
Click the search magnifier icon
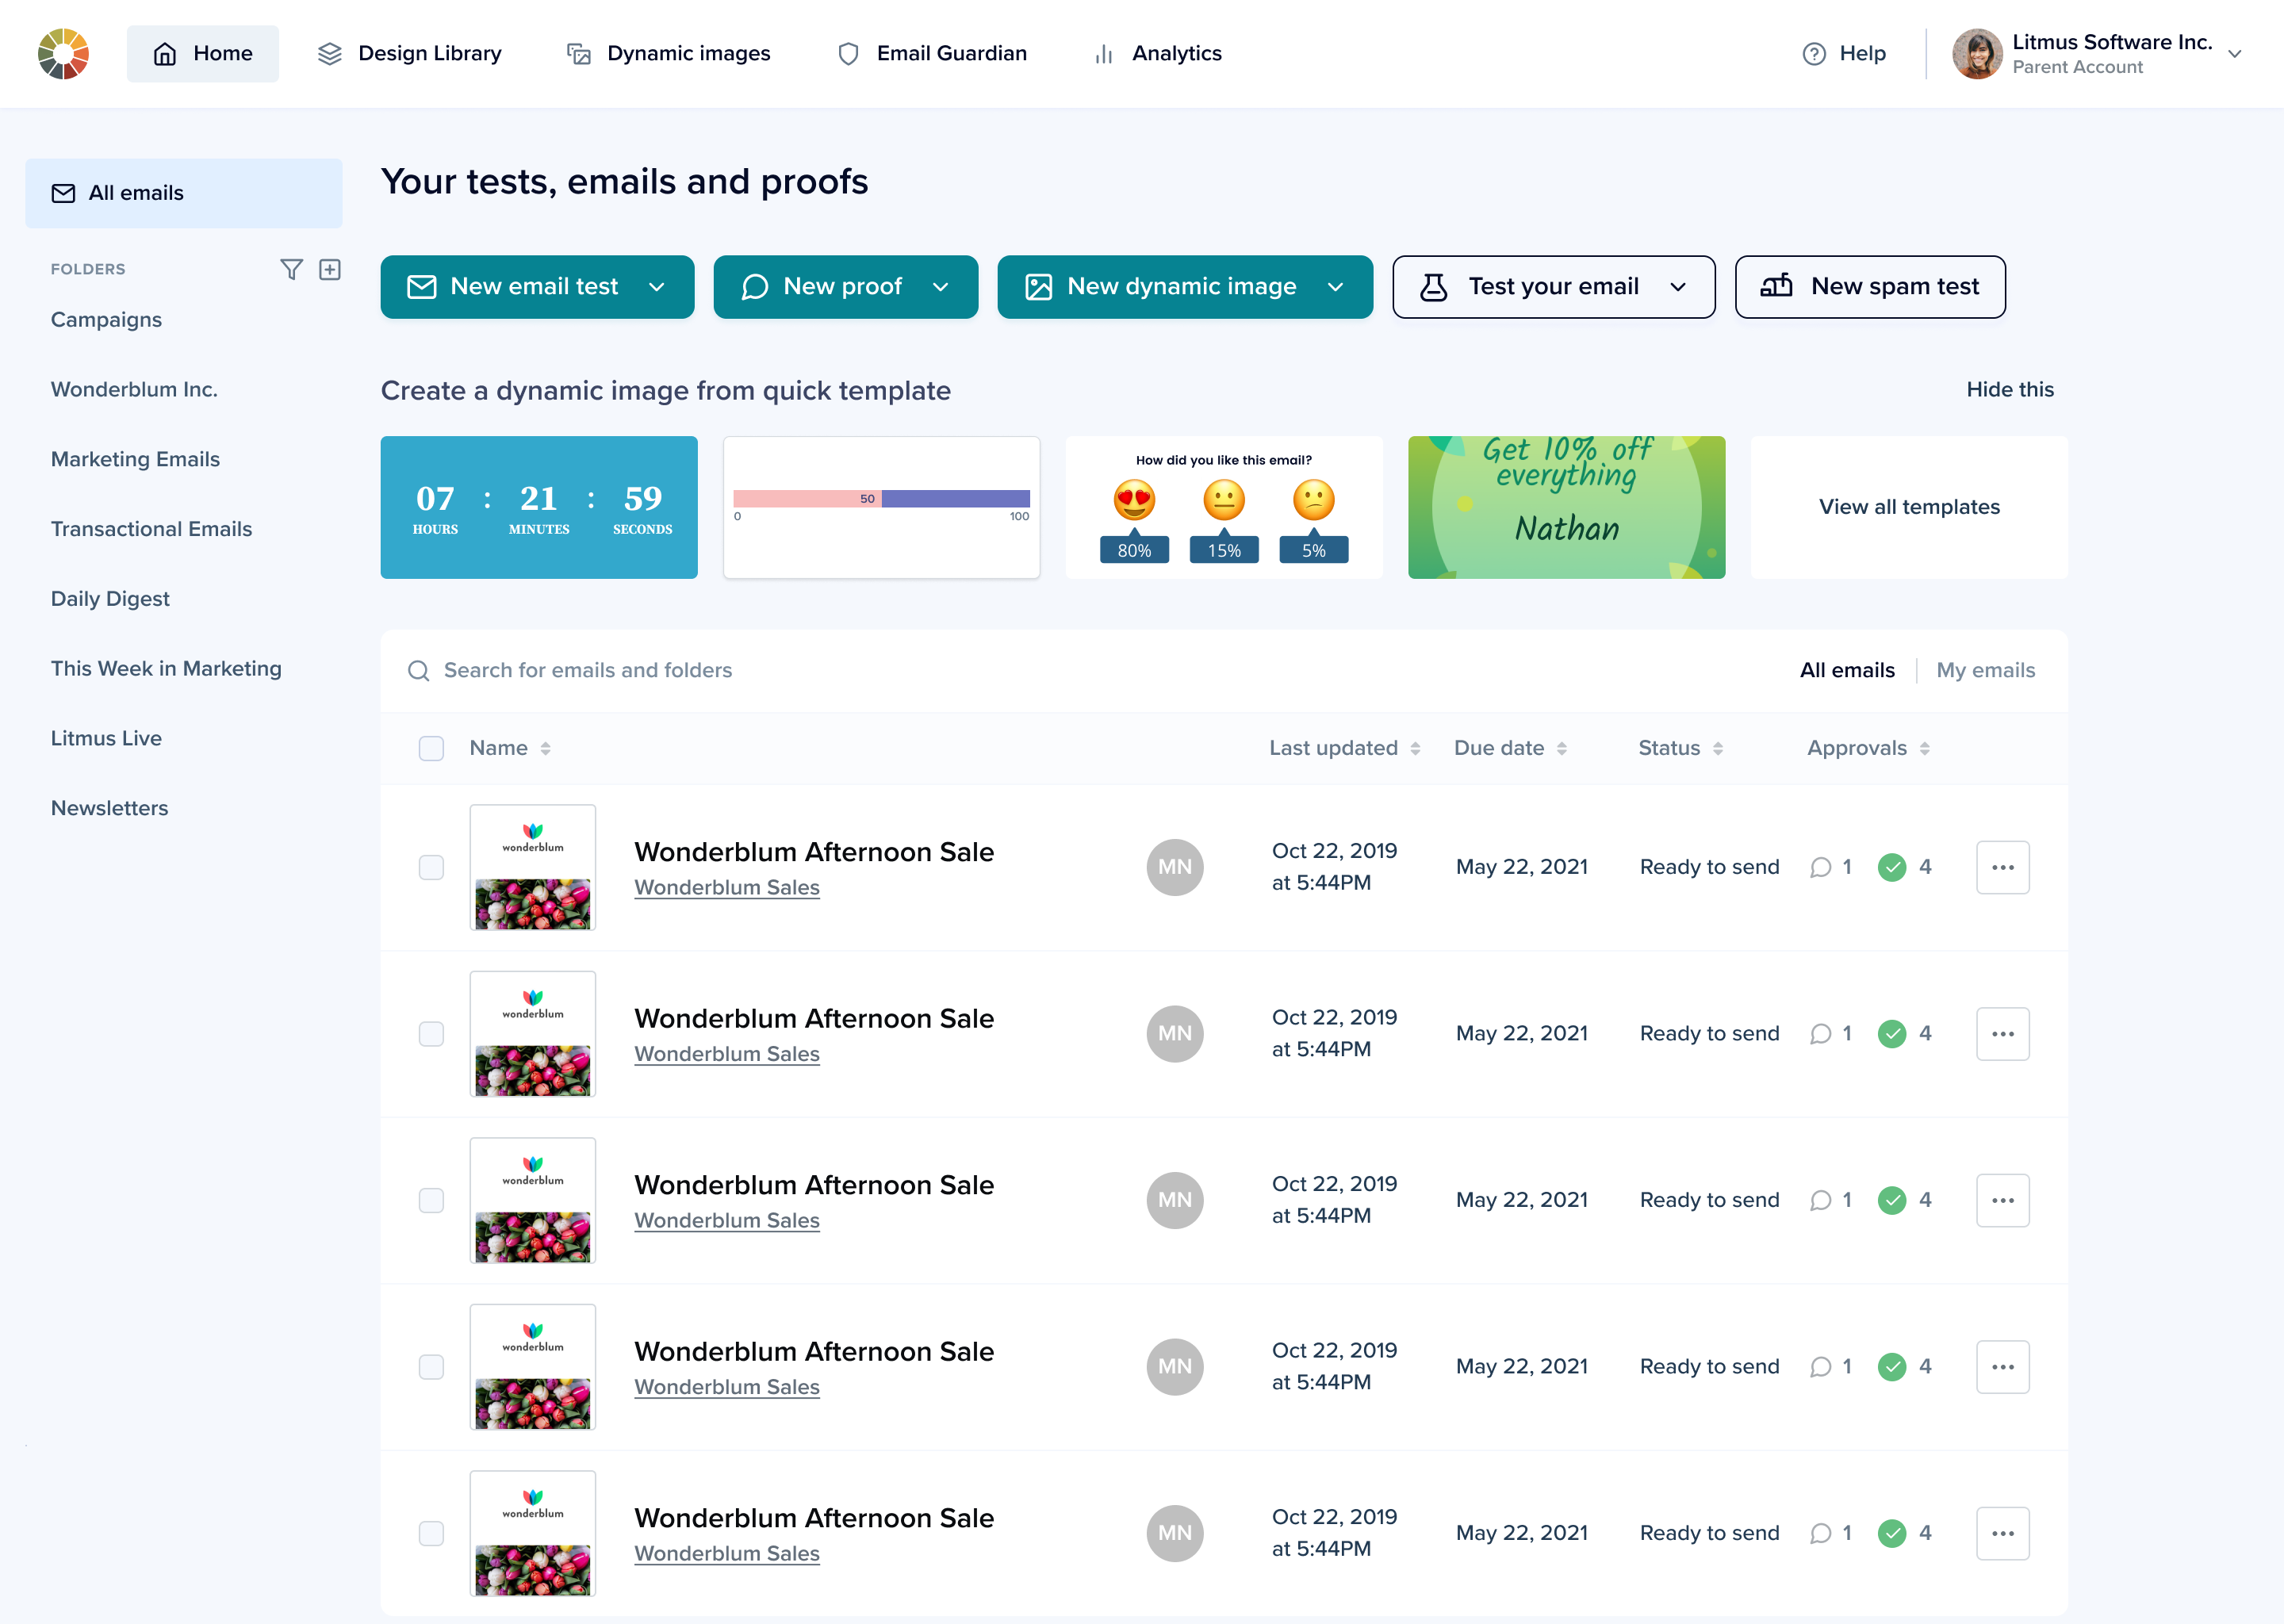point(418,670)
